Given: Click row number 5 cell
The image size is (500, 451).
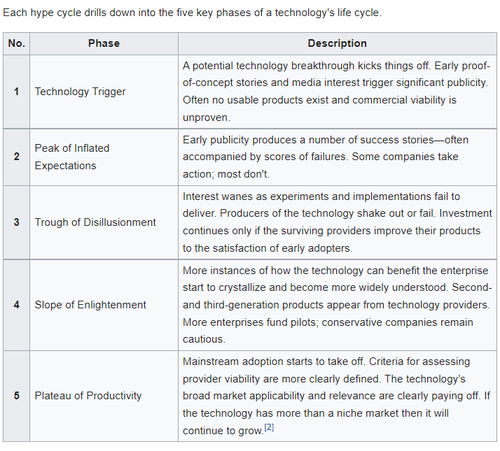Looking at the screenshot, I should tap(17, 396).
